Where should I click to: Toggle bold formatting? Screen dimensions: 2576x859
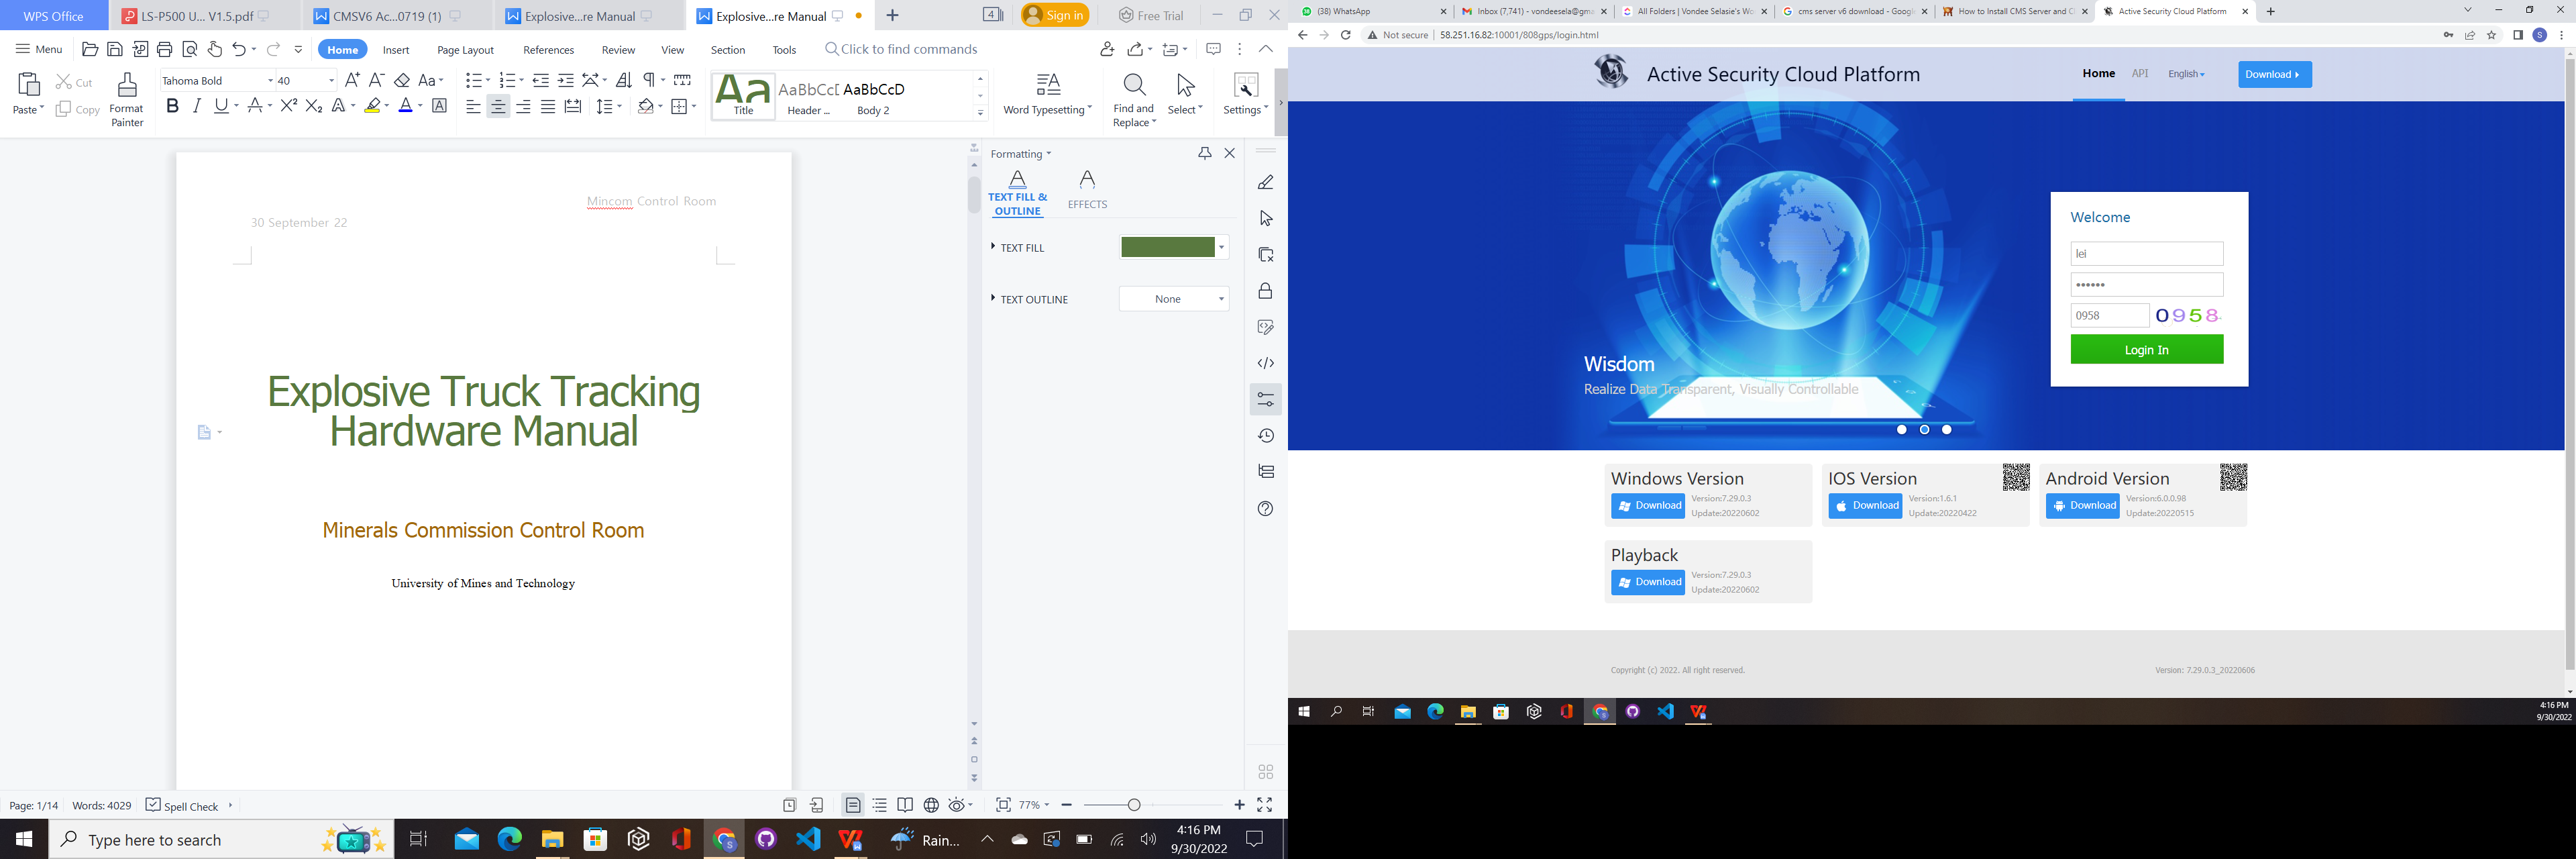tap(173, 106)
